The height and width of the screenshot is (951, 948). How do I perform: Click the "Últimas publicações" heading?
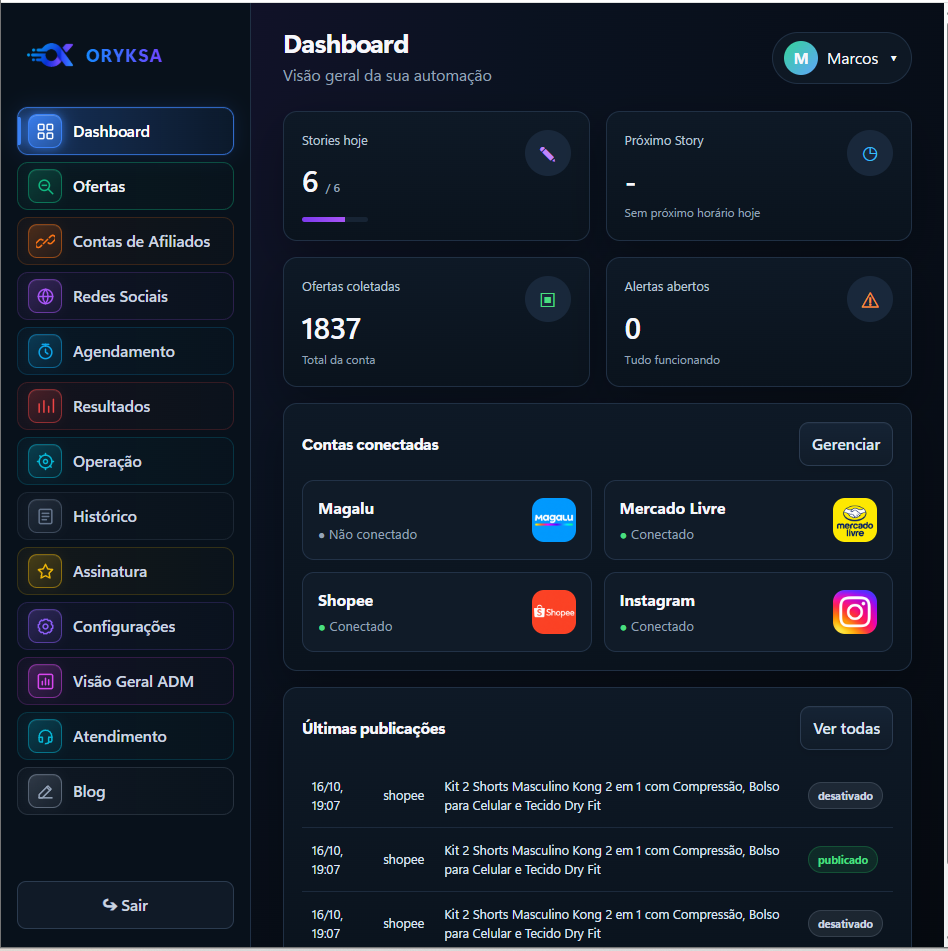click(374, 728)
